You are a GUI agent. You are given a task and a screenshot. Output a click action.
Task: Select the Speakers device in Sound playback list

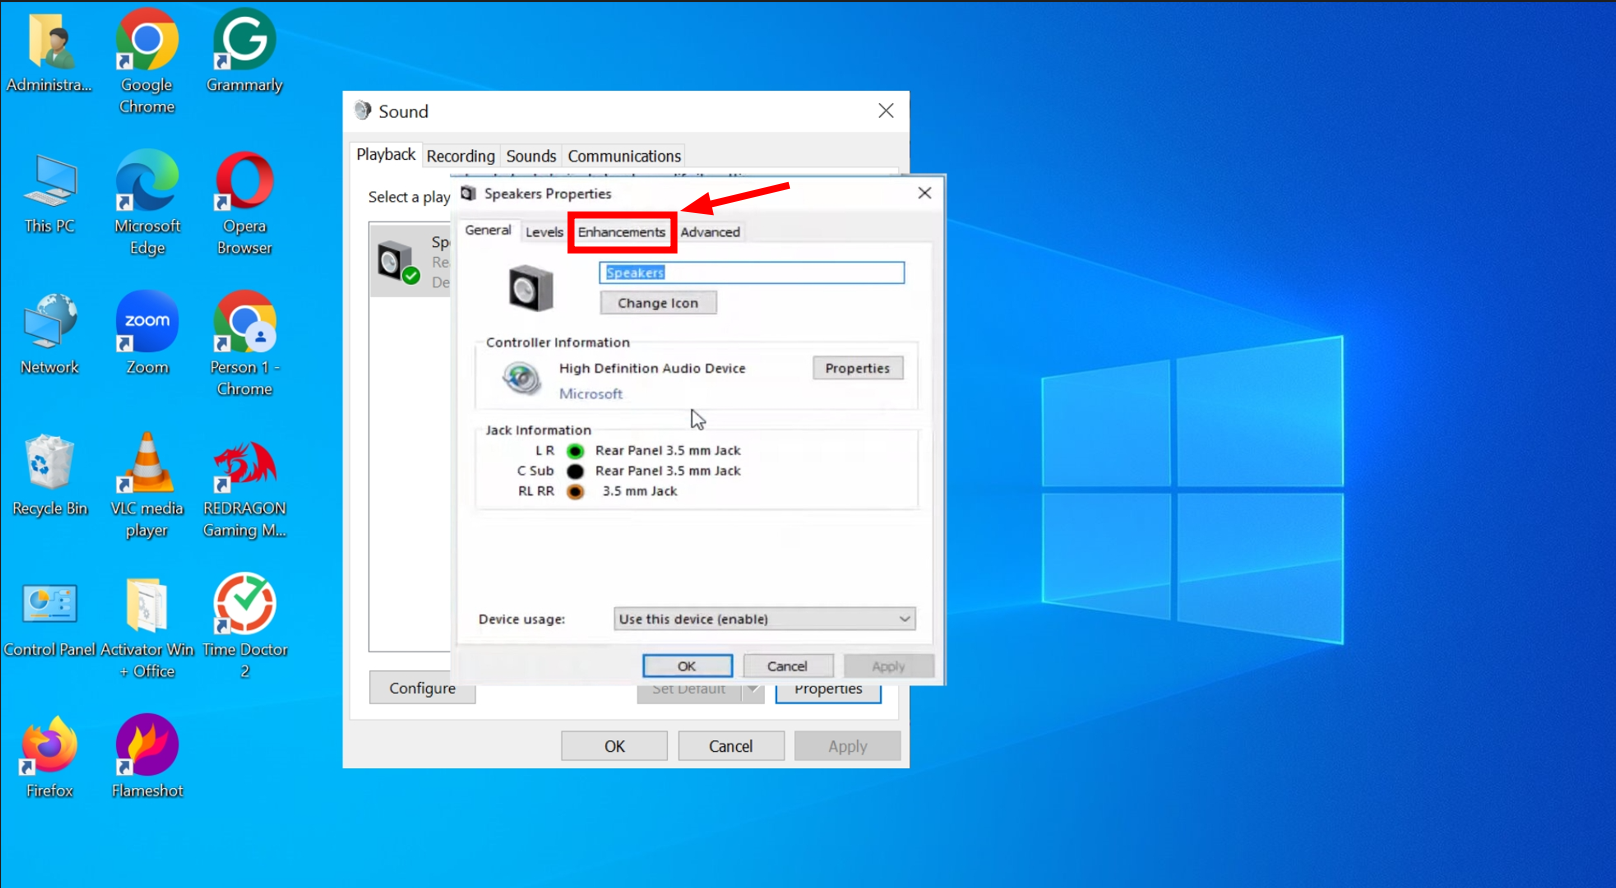[411, 261]
